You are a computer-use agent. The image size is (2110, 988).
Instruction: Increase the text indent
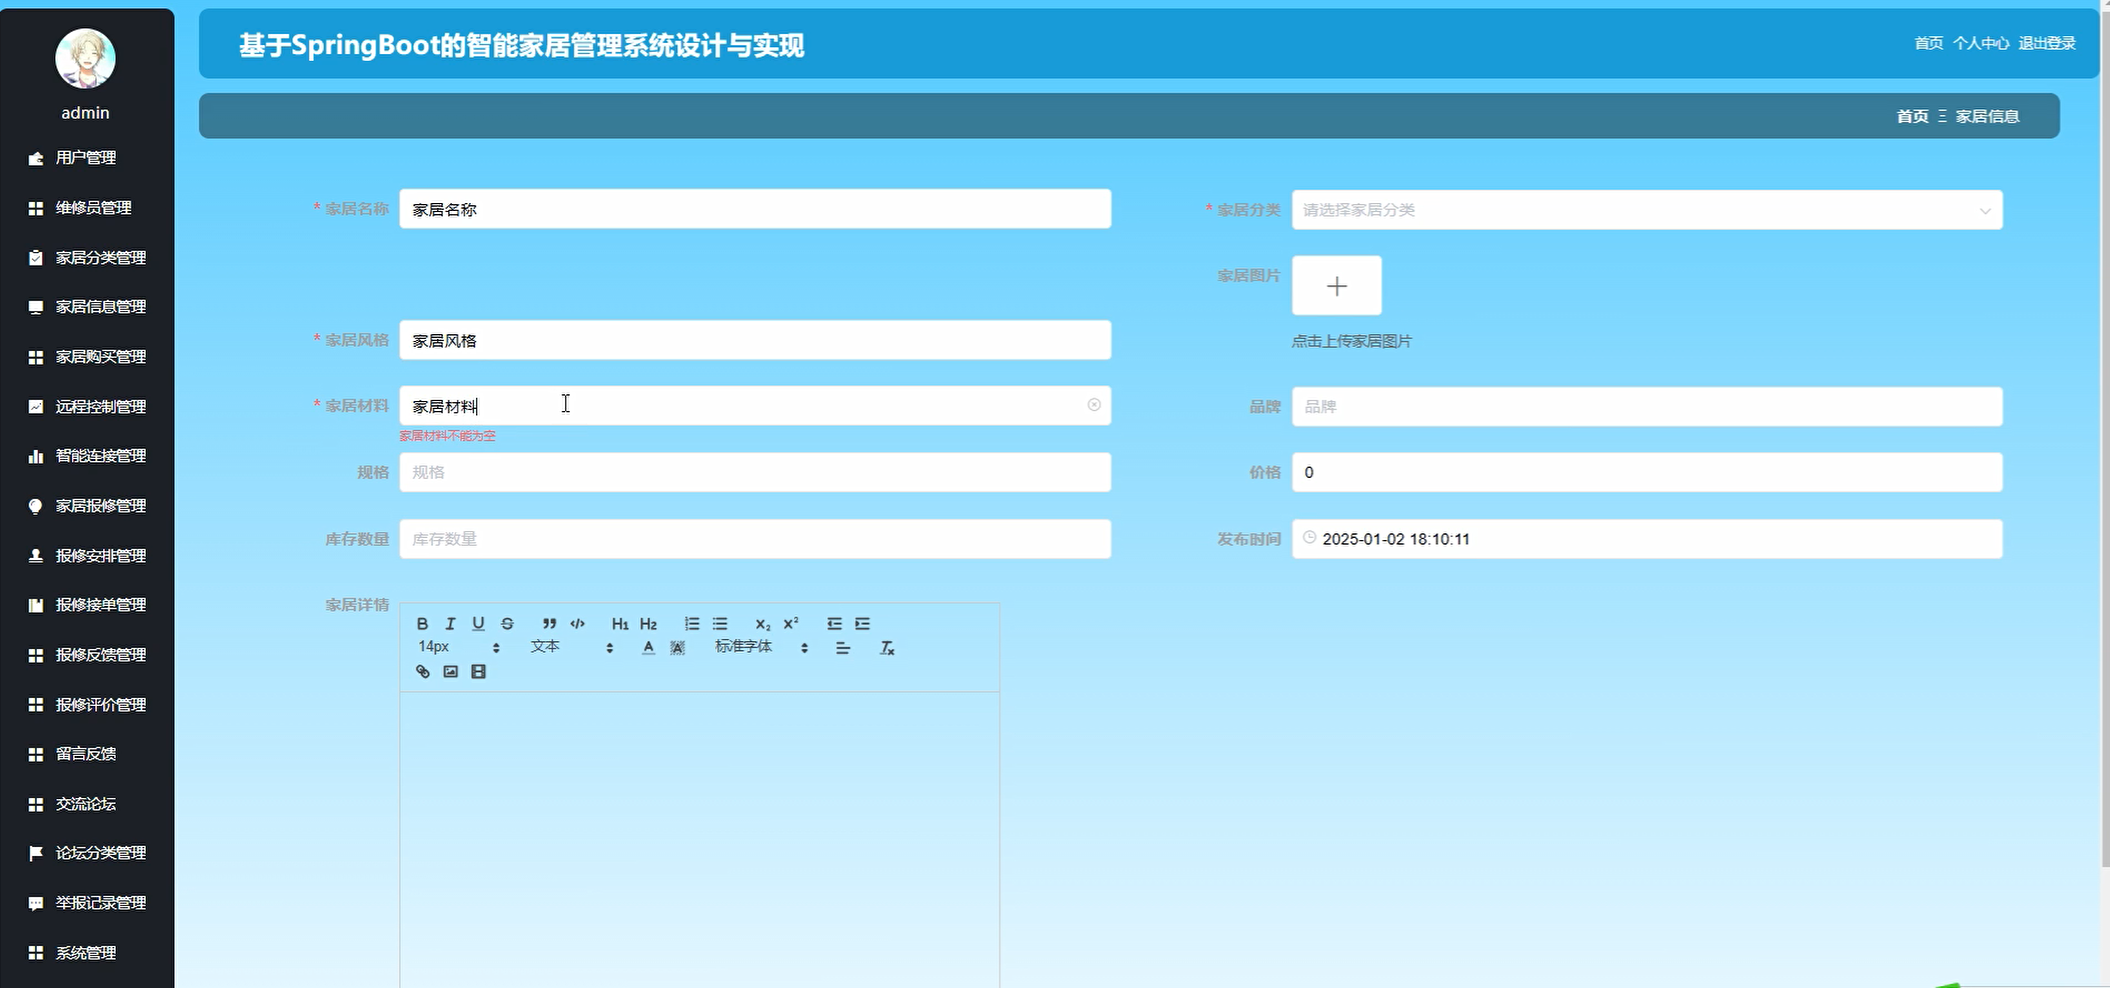(x=862, y=623)
